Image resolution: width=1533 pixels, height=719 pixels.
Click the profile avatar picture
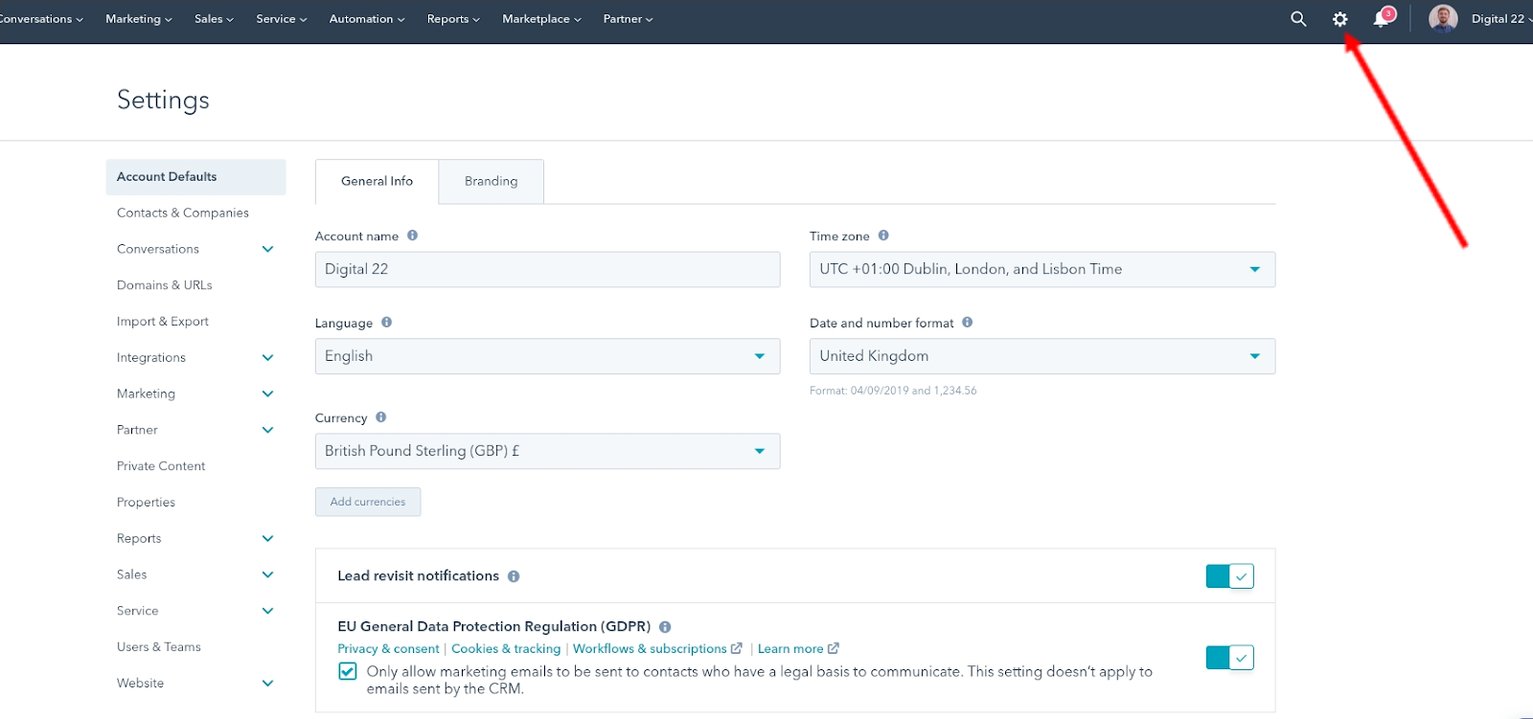pyautogui.click(x=1442, y=18)
